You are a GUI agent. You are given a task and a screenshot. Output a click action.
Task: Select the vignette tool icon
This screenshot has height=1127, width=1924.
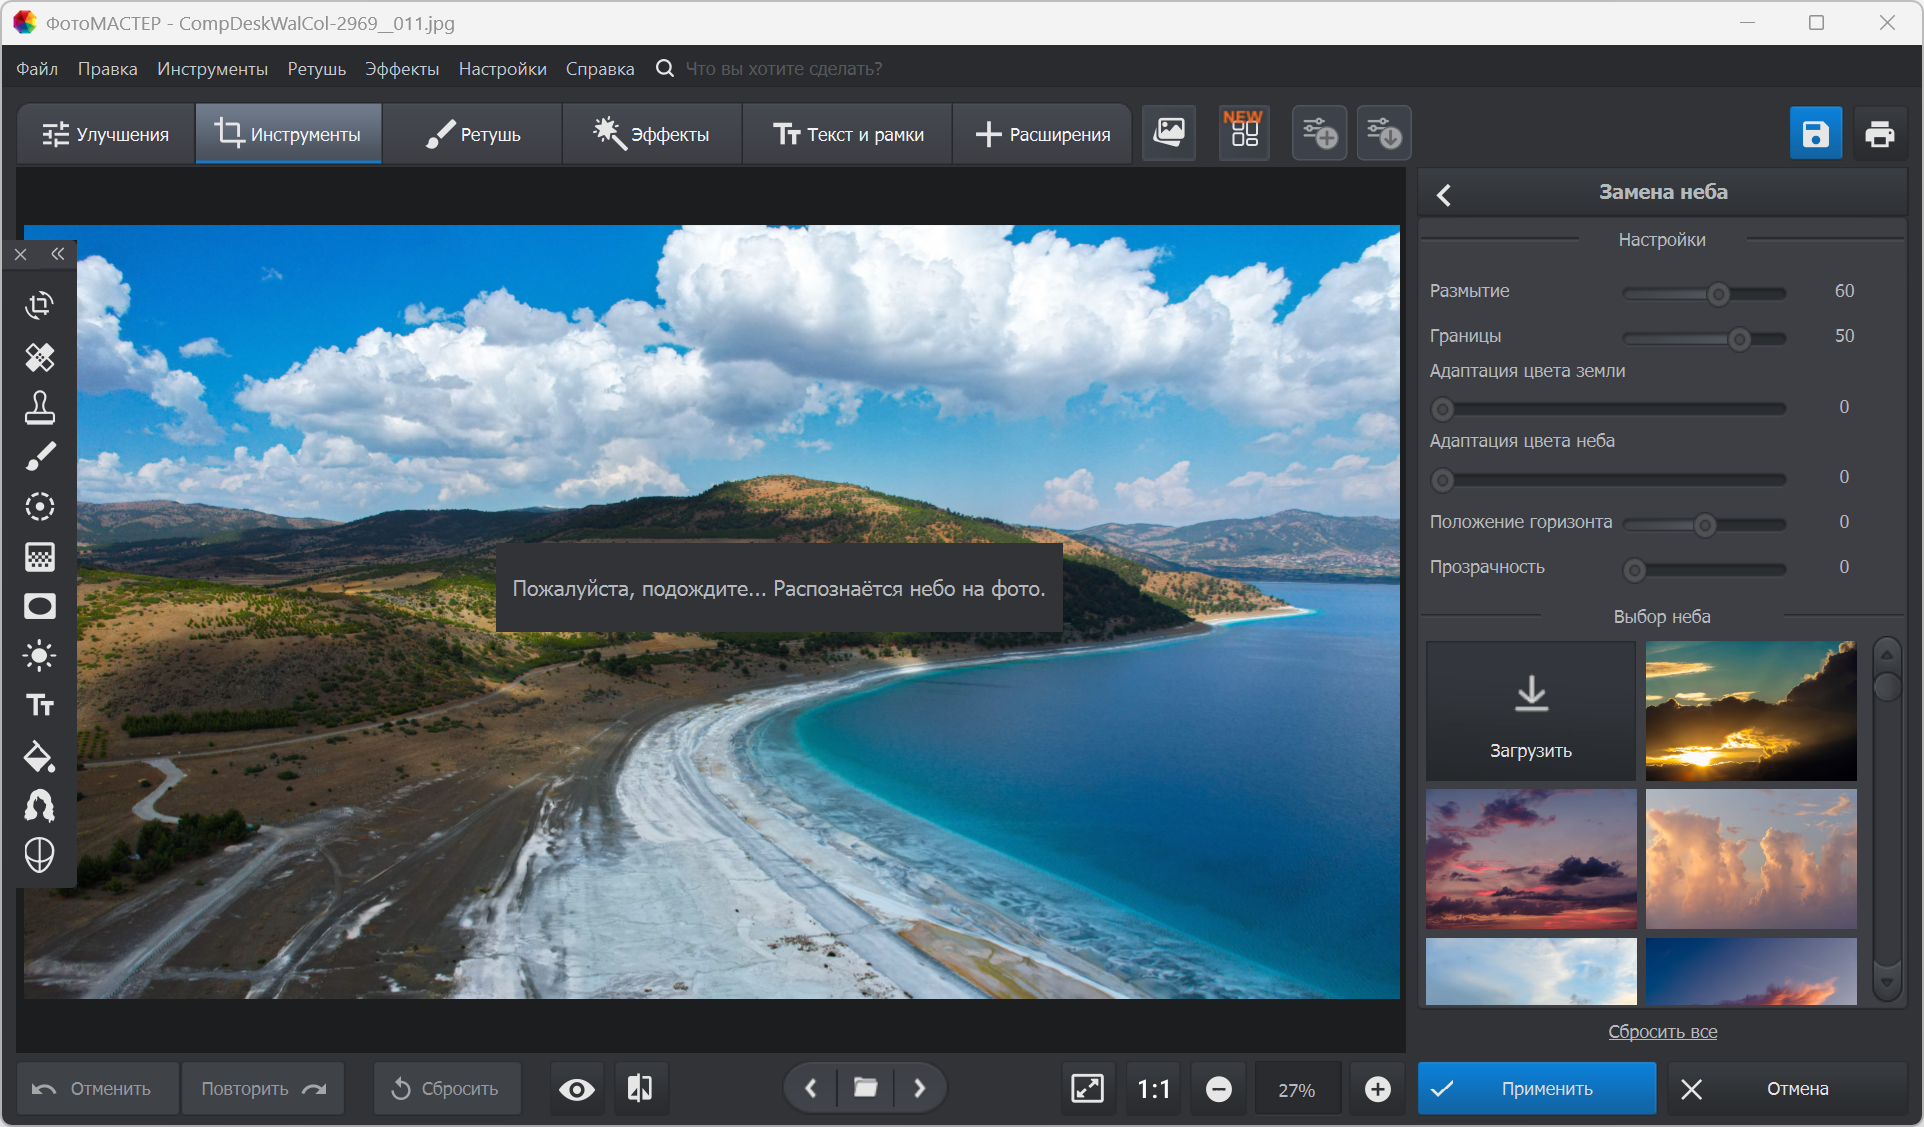pyautogui.click(x=39, y=607)
